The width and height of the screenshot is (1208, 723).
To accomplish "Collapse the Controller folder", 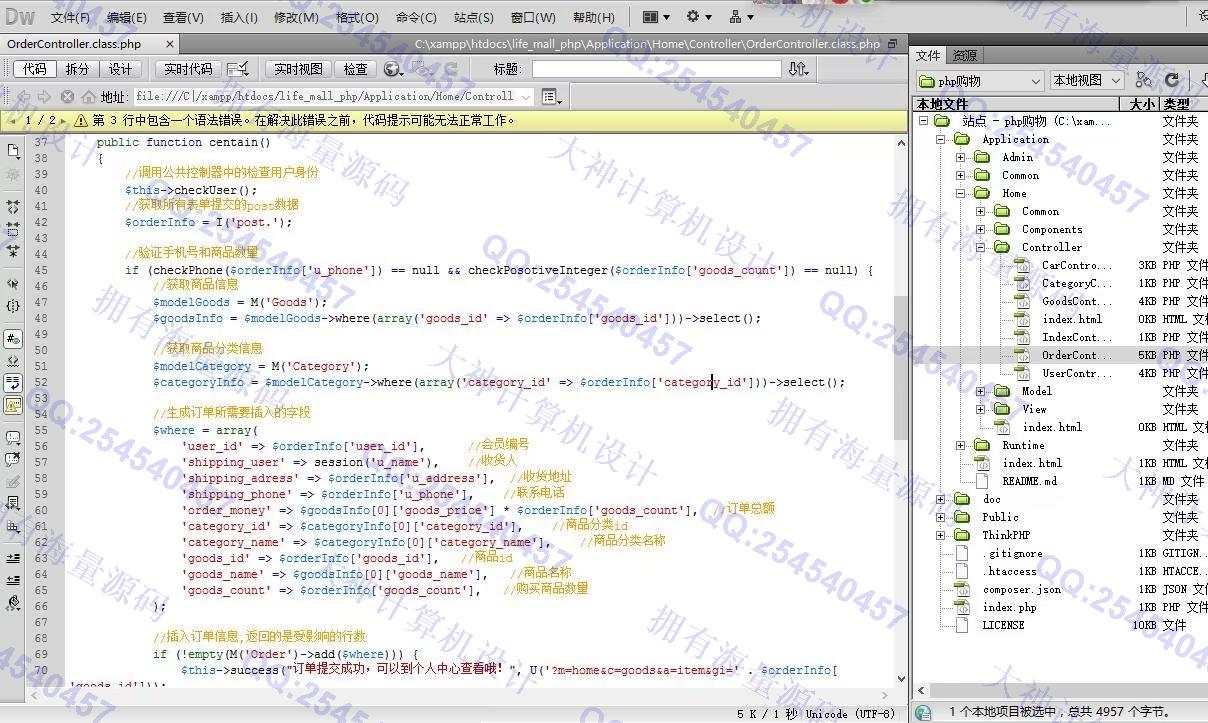I will click(x=980, y=247).
